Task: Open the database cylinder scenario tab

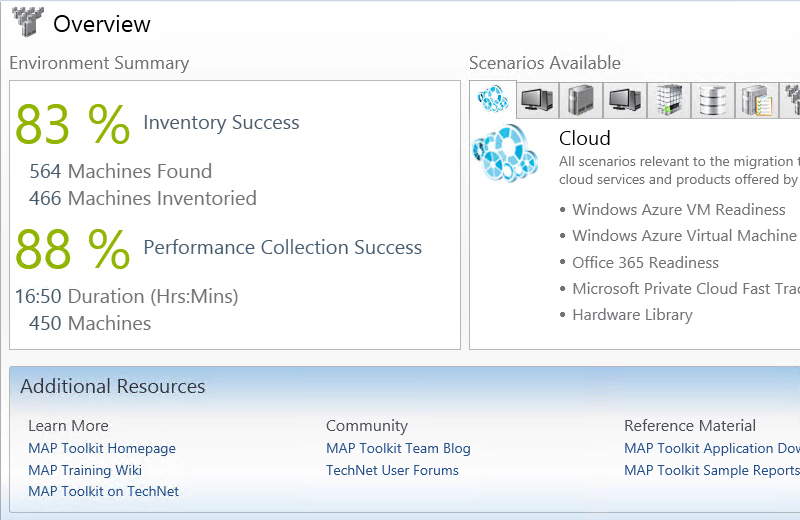Action: pos(713,100)
